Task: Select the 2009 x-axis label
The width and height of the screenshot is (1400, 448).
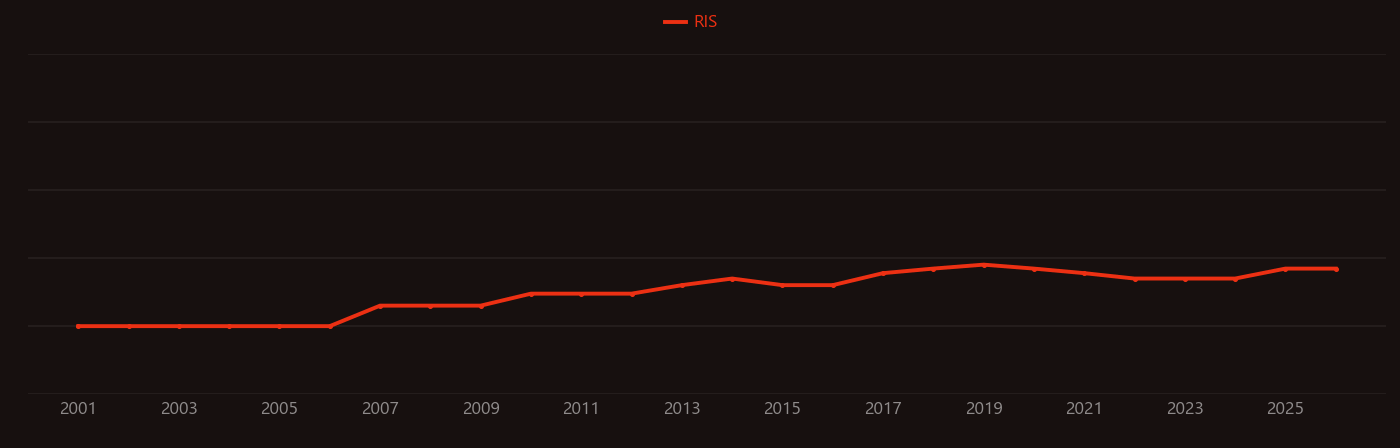Action: click(481, 409)
